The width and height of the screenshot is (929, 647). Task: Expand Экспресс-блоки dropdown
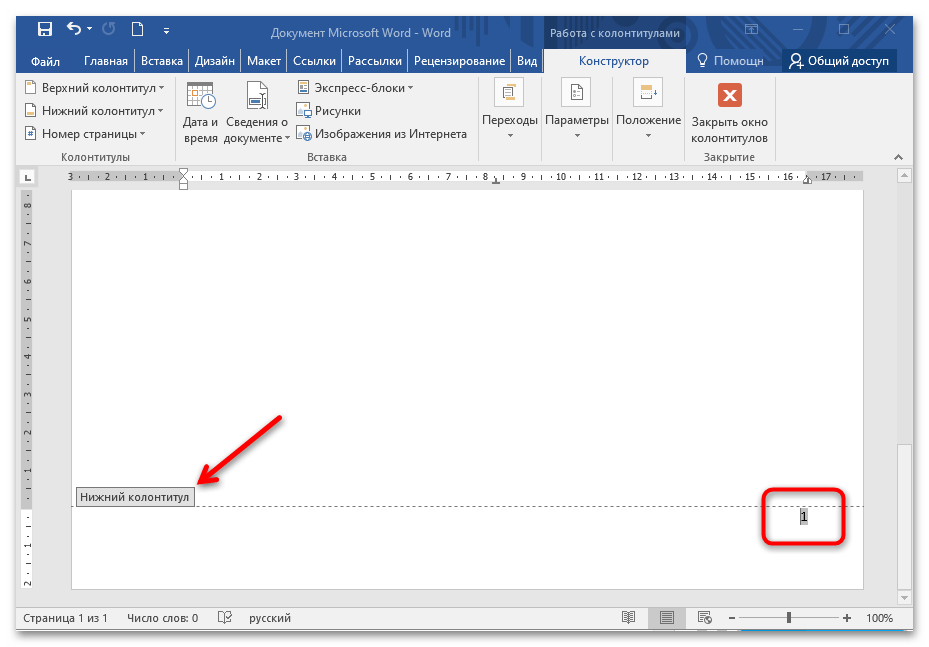tap(355, 88)
